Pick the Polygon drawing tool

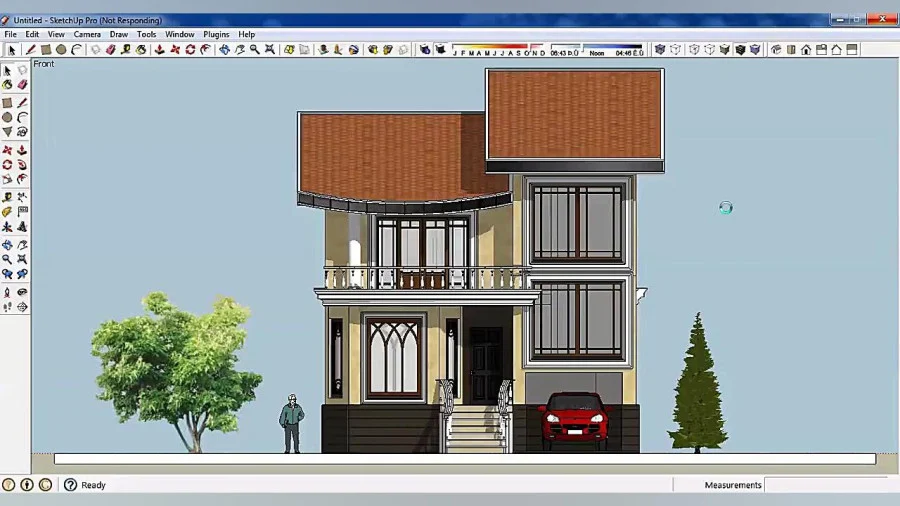click(7, 132)
